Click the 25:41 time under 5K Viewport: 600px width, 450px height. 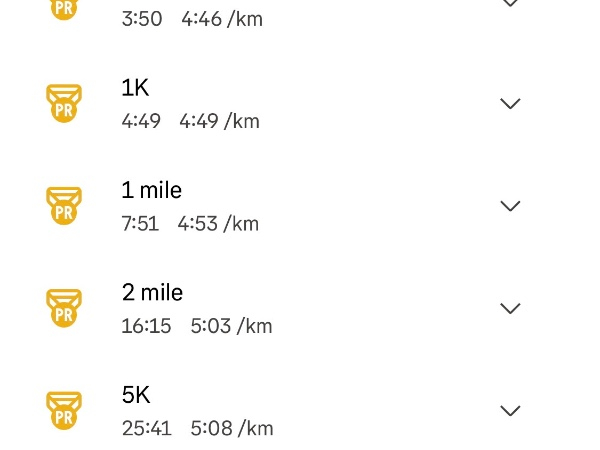(146, 428)
